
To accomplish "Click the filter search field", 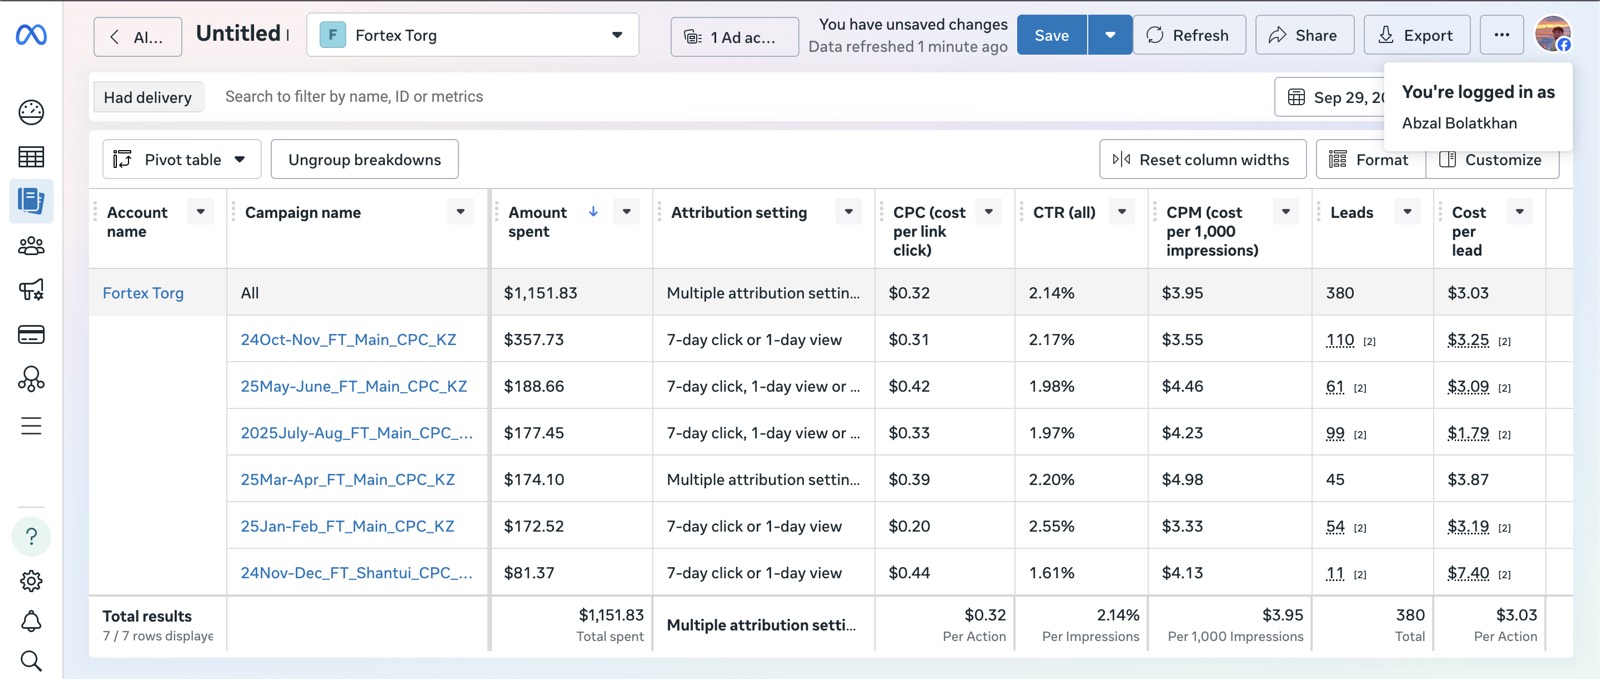I will pyautogui.click(x=740, y=97).
